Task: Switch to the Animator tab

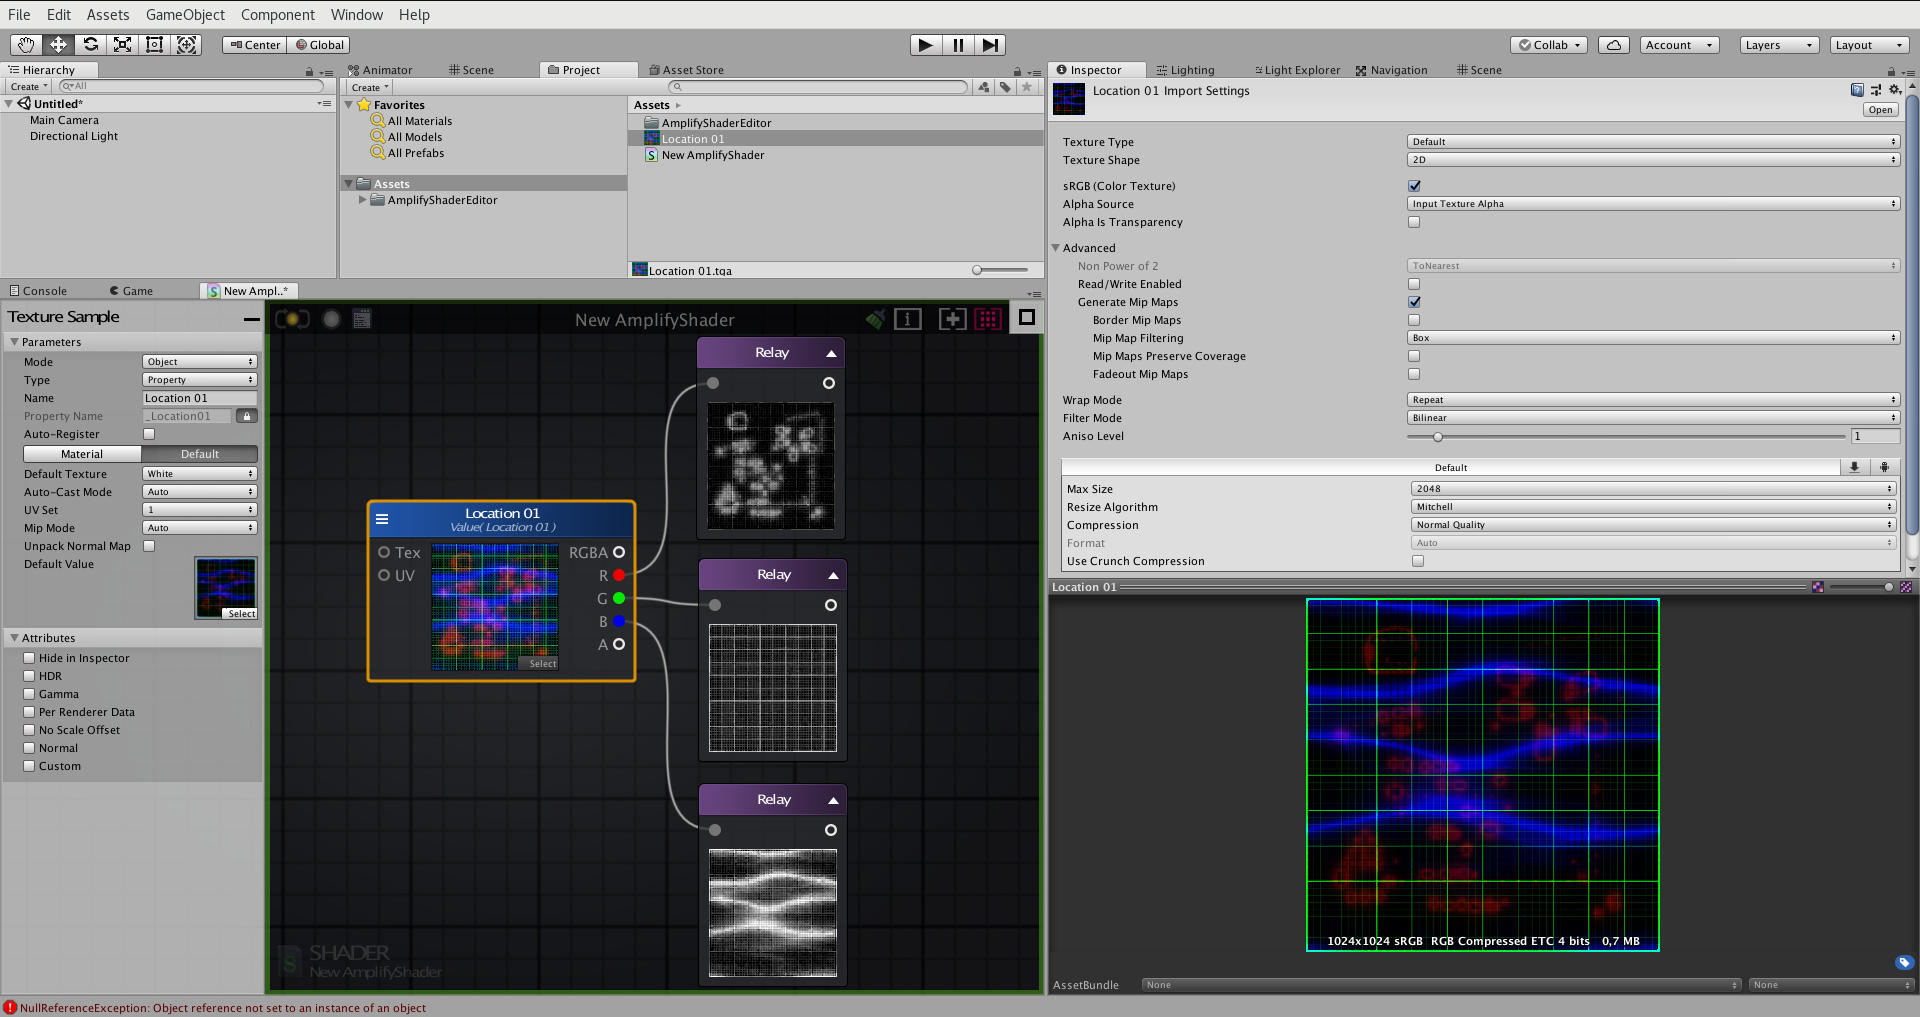Action: 380,70
